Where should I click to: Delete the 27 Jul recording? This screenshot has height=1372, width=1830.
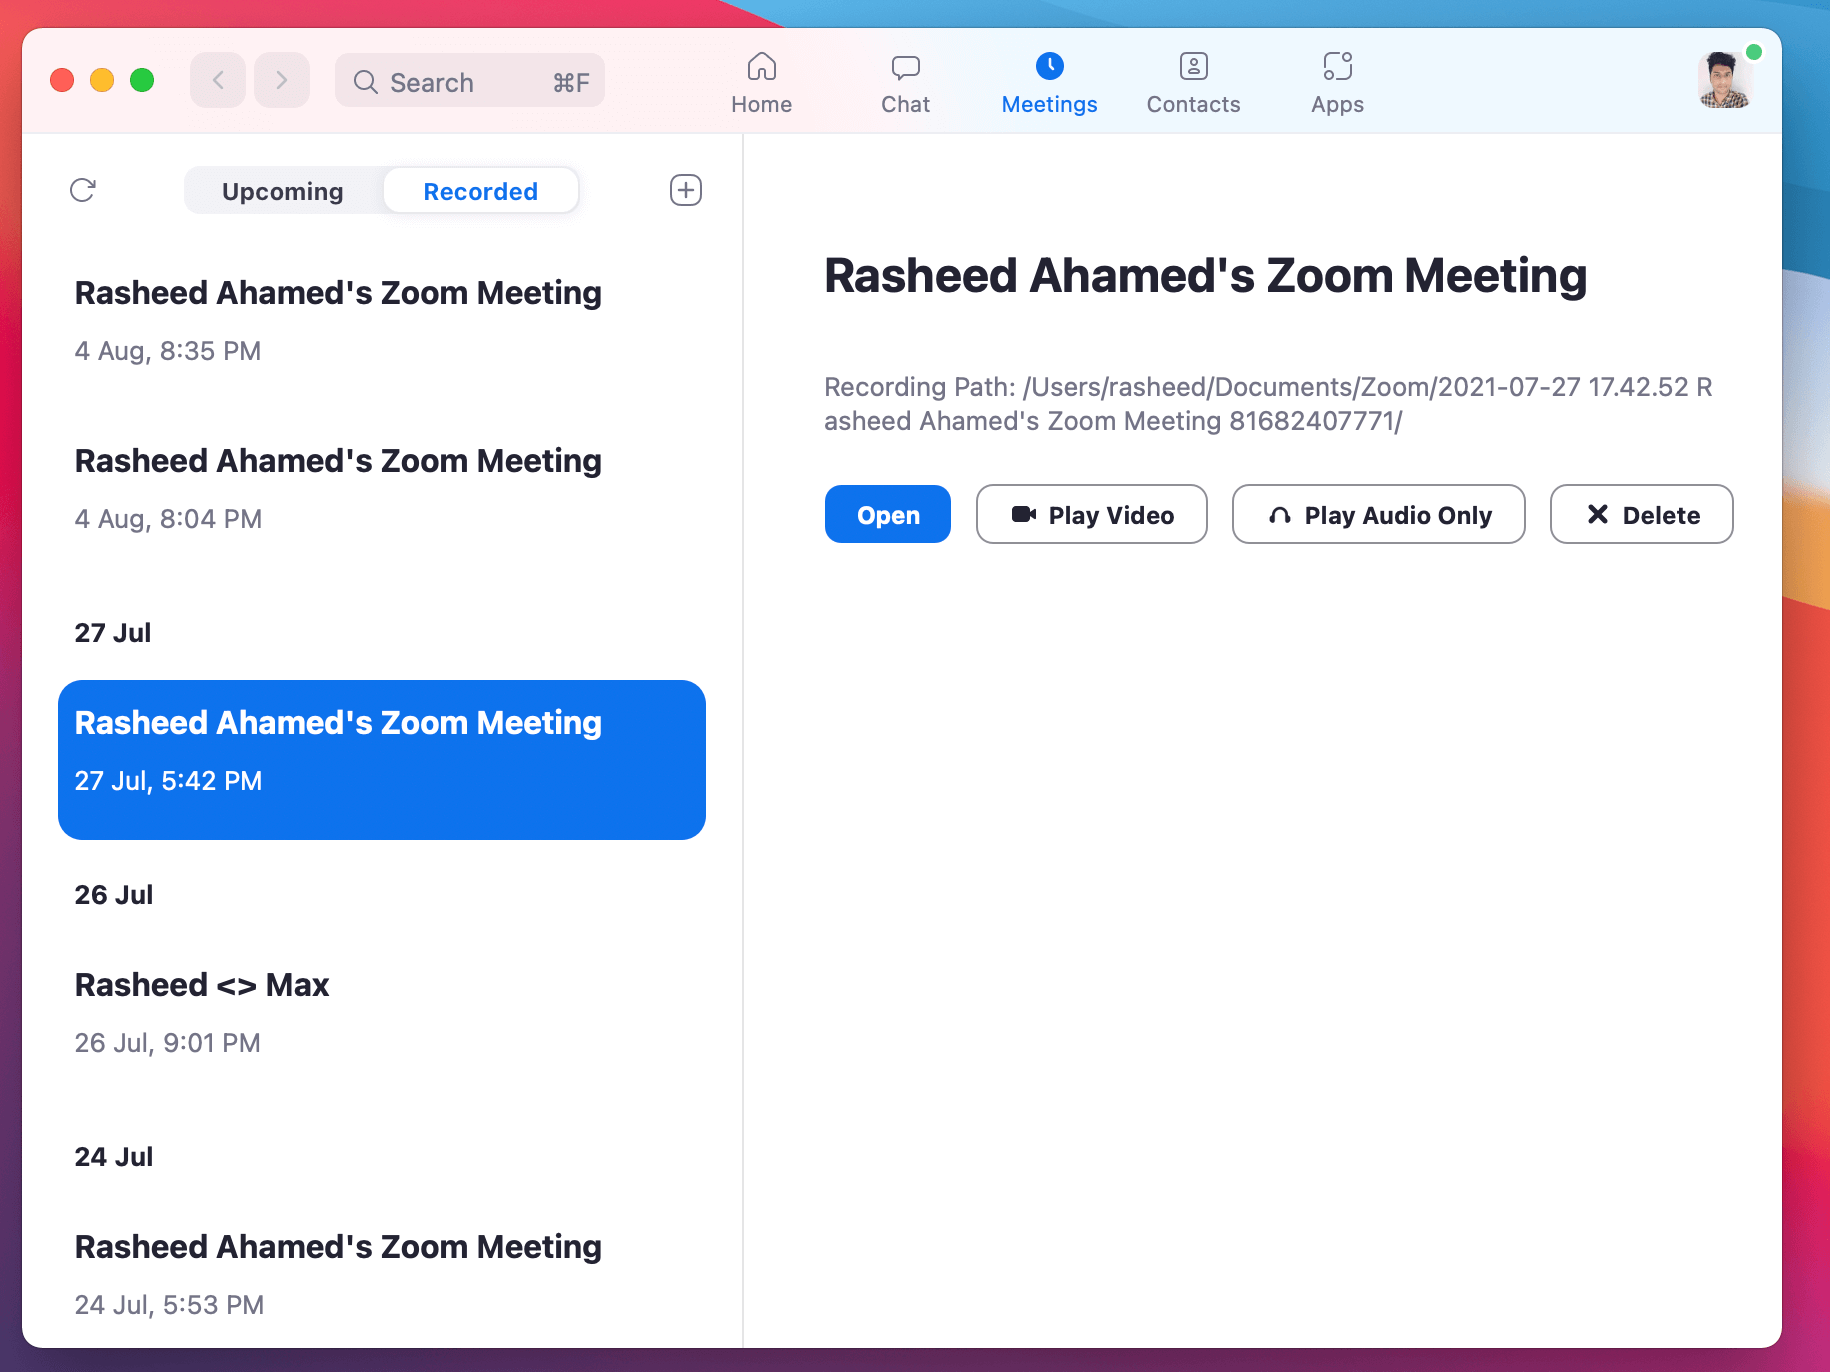point(1640,514)
